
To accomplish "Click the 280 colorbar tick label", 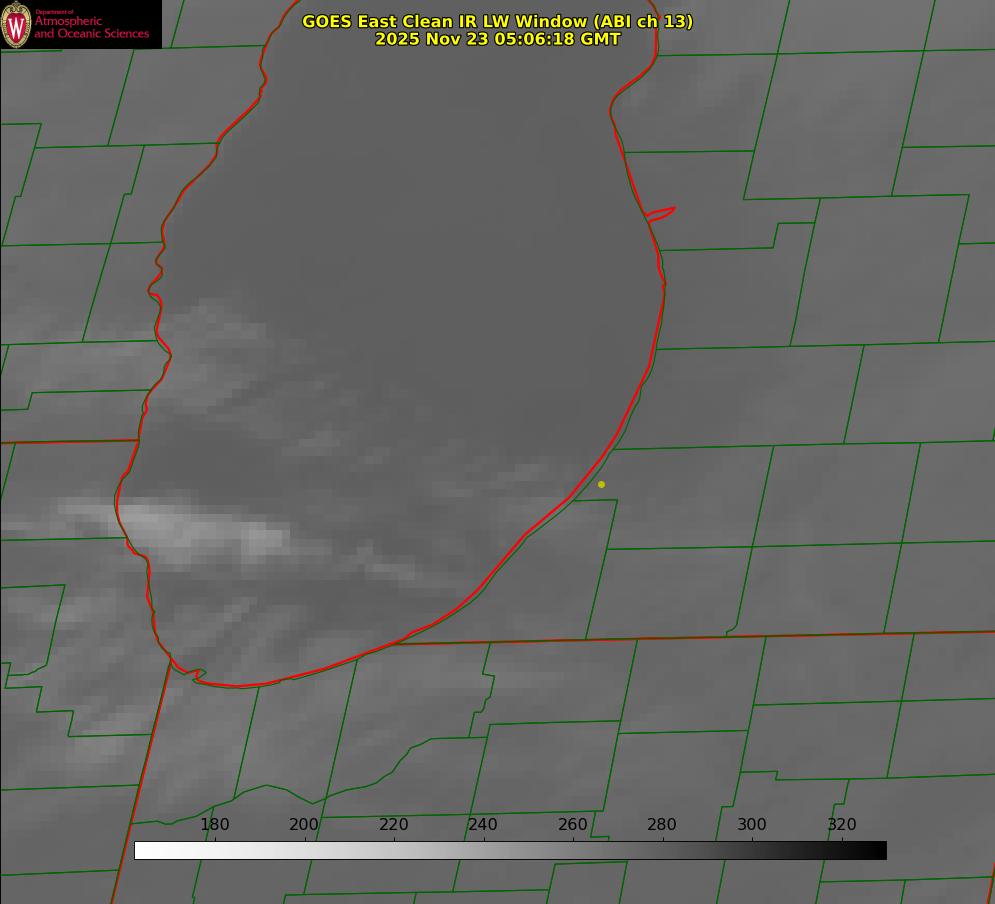I will 662,825.
